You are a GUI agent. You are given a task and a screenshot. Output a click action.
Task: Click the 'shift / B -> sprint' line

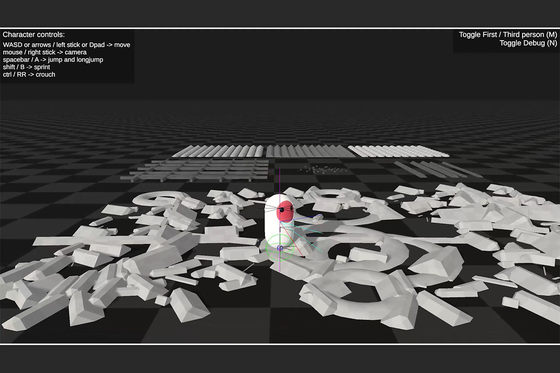coord(26,67)
